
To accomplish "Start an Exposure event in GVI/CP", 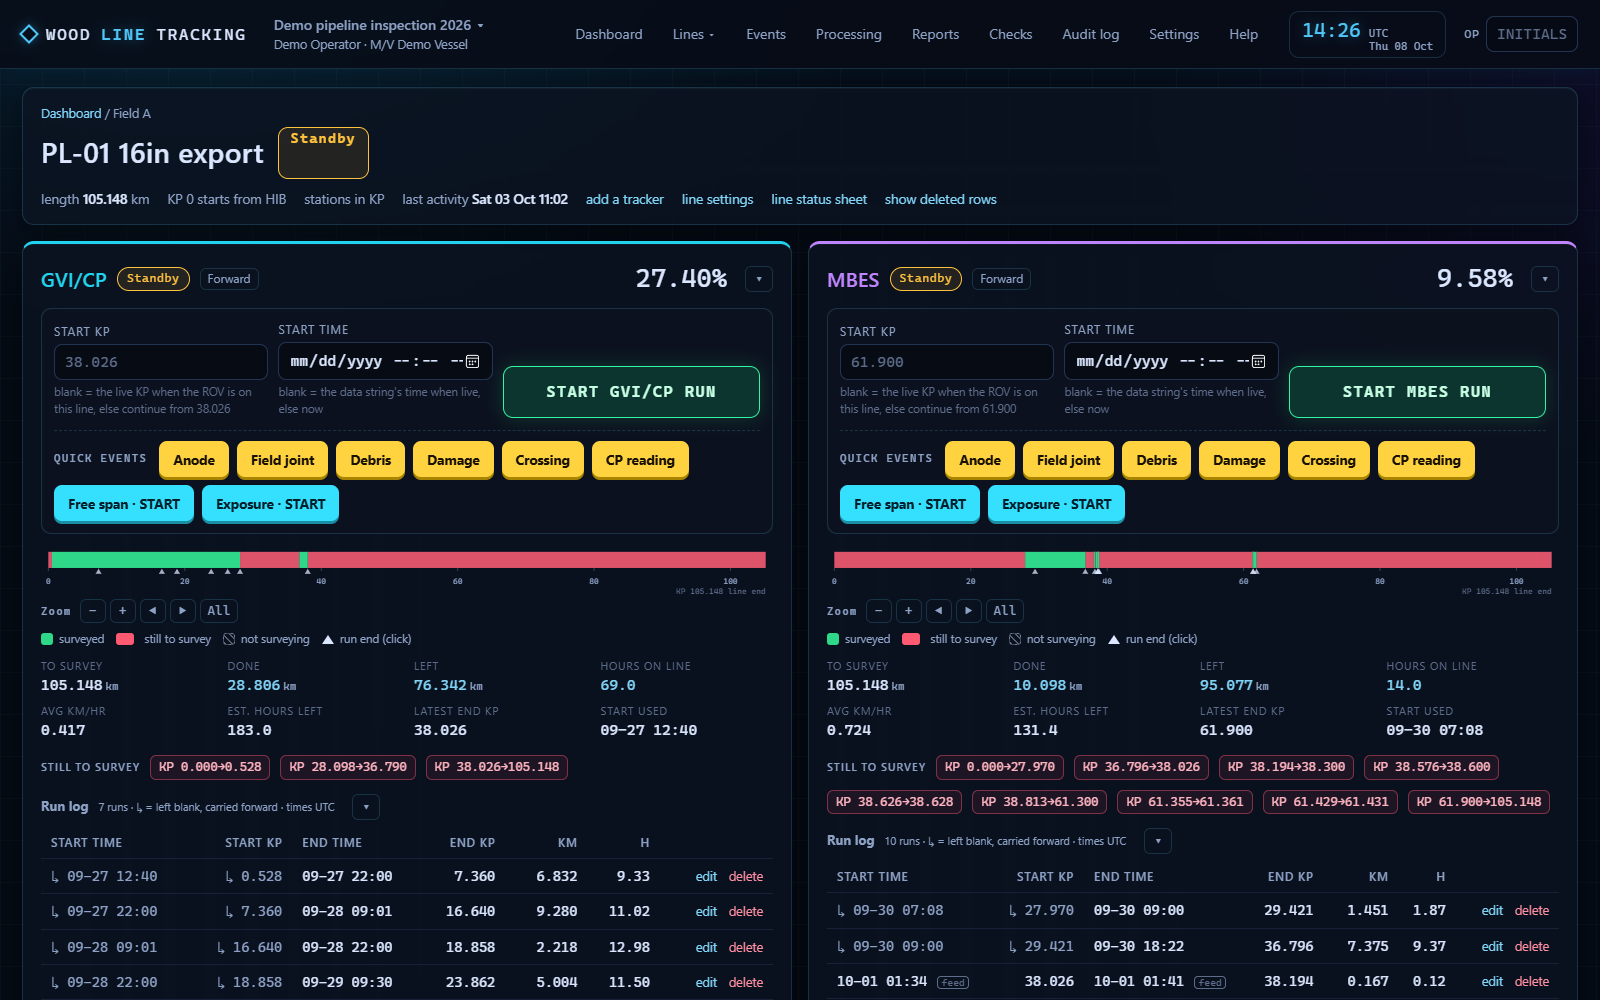I will click(270, 504).
